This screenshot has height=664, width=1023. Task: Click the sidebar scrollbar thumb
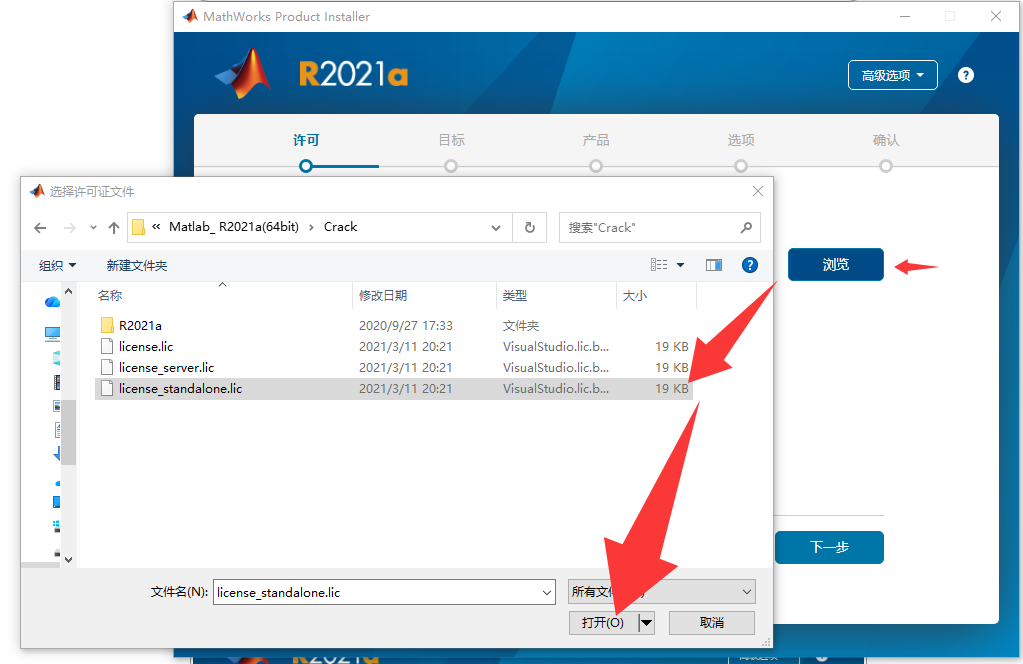pyautogui.click(x=69, y=432)
